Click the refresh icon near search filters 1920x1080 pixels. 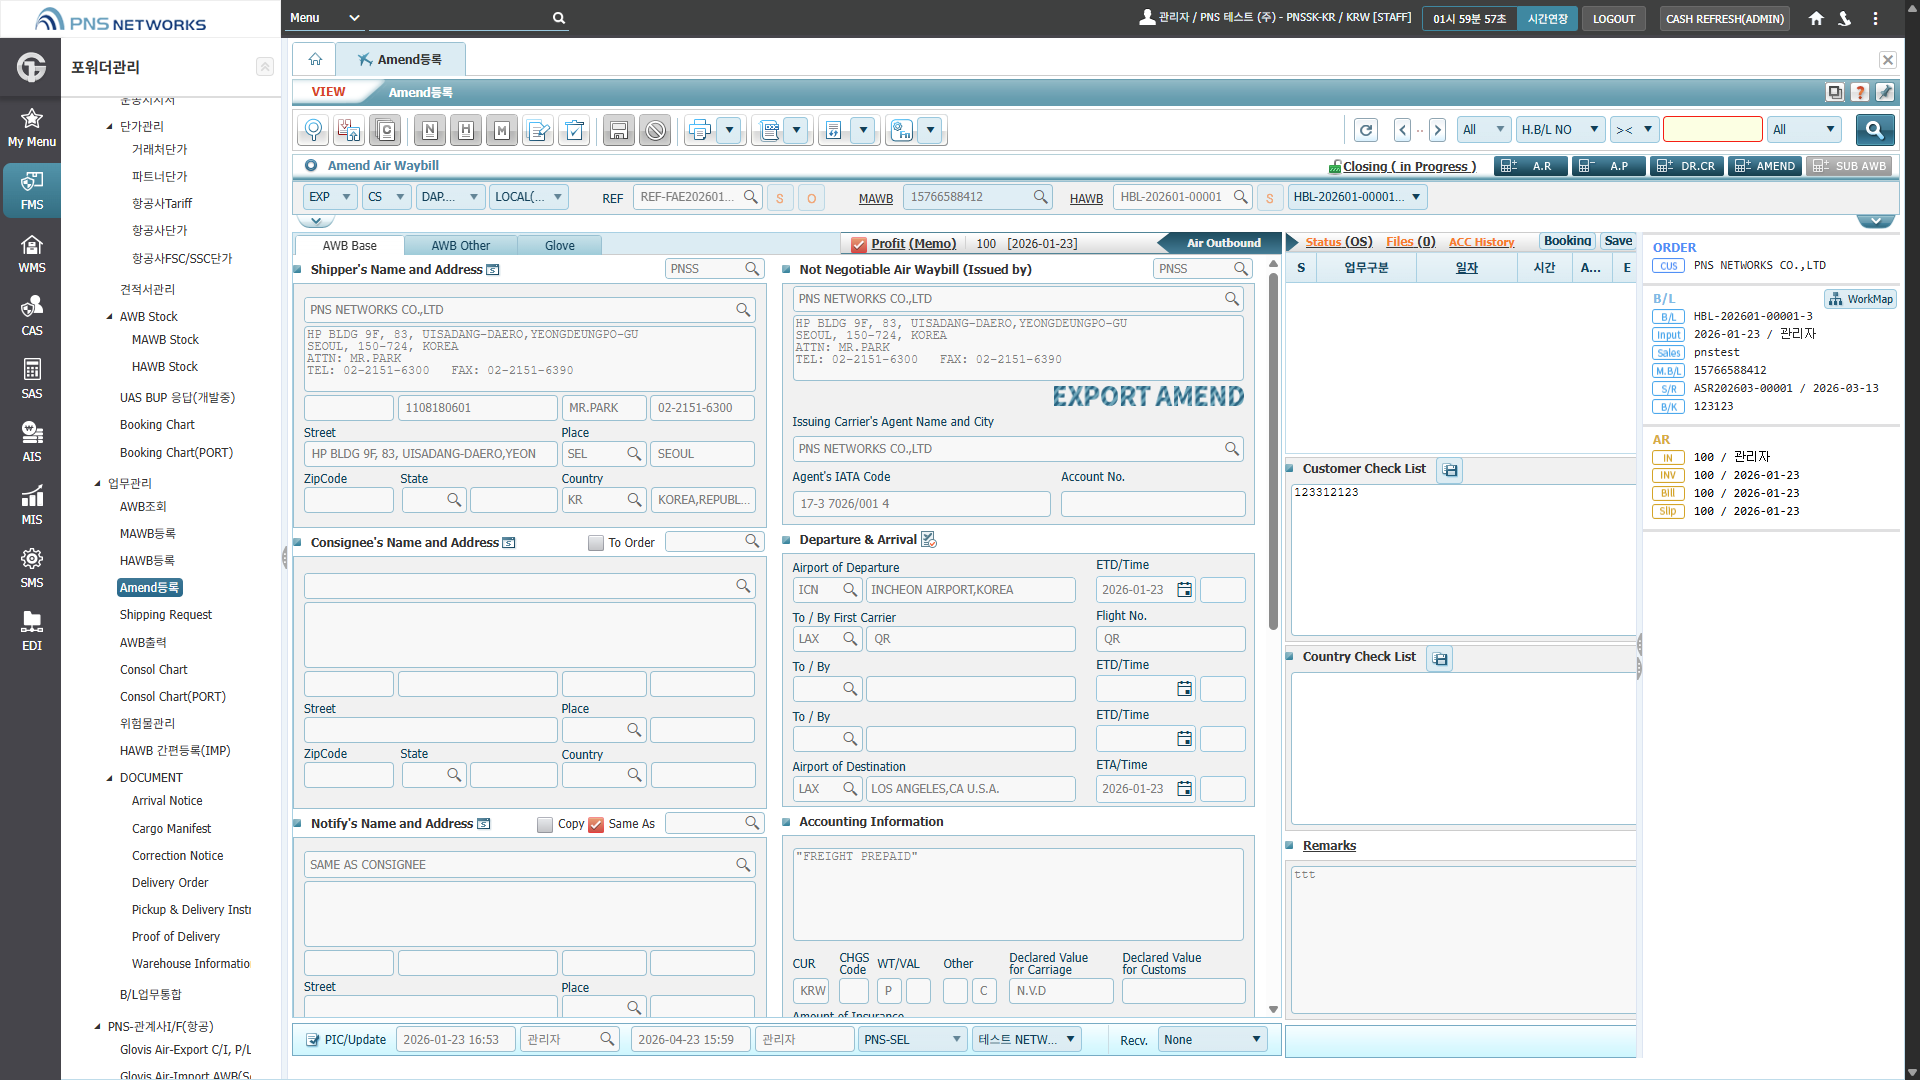click(1366, 130)
